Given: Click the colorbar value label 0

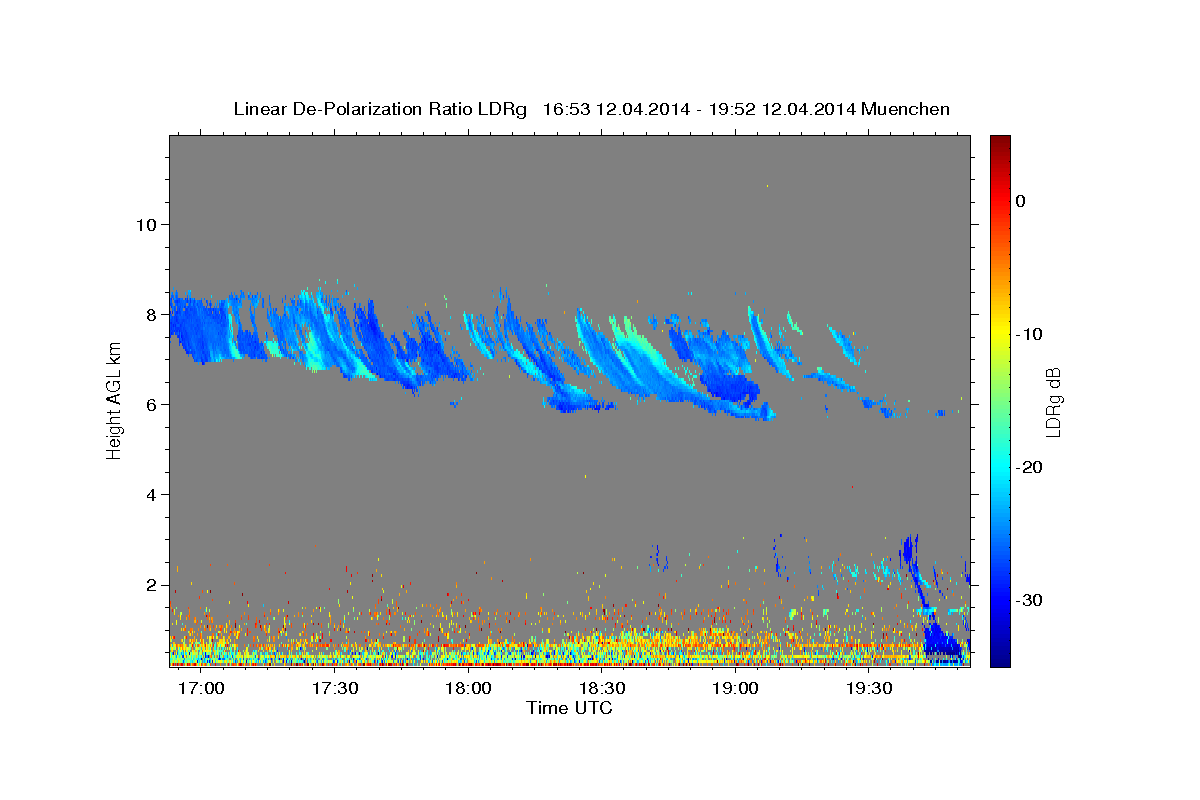Looking at the screenshot, I should pyautogui.click(x=1020, y=201).
